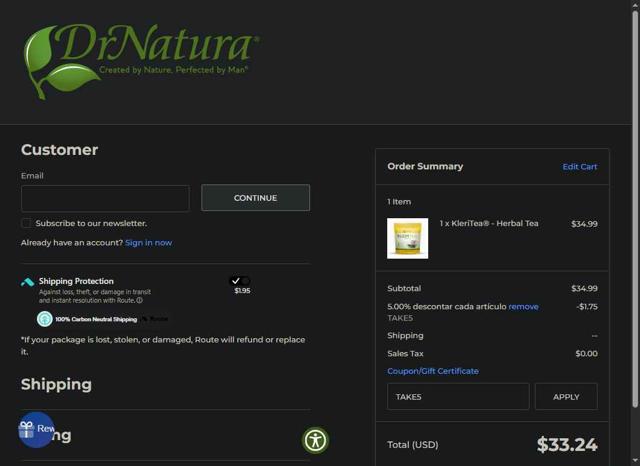The image size is (640, 466).
Task: Click the Total price $33.24
Action: [x=567, y=444]
